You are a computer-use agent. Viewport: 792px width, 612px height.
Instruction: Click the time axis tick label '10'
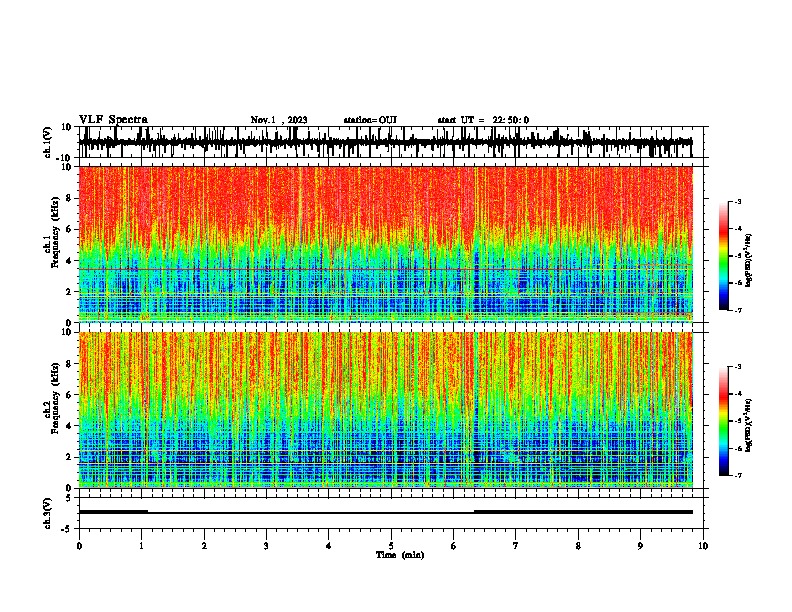pos(703,546)
